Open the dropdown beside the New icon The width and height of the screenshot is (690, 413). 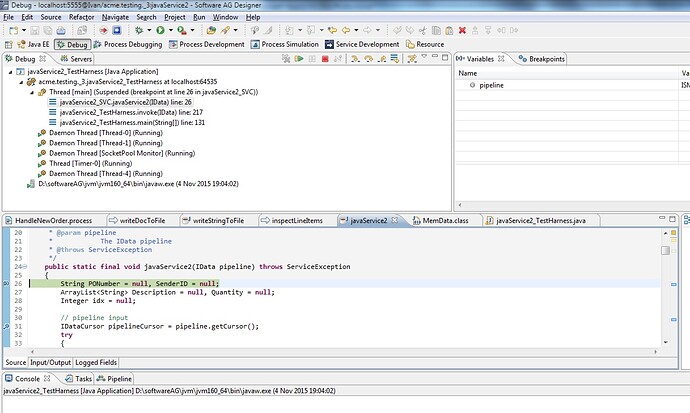24,30
